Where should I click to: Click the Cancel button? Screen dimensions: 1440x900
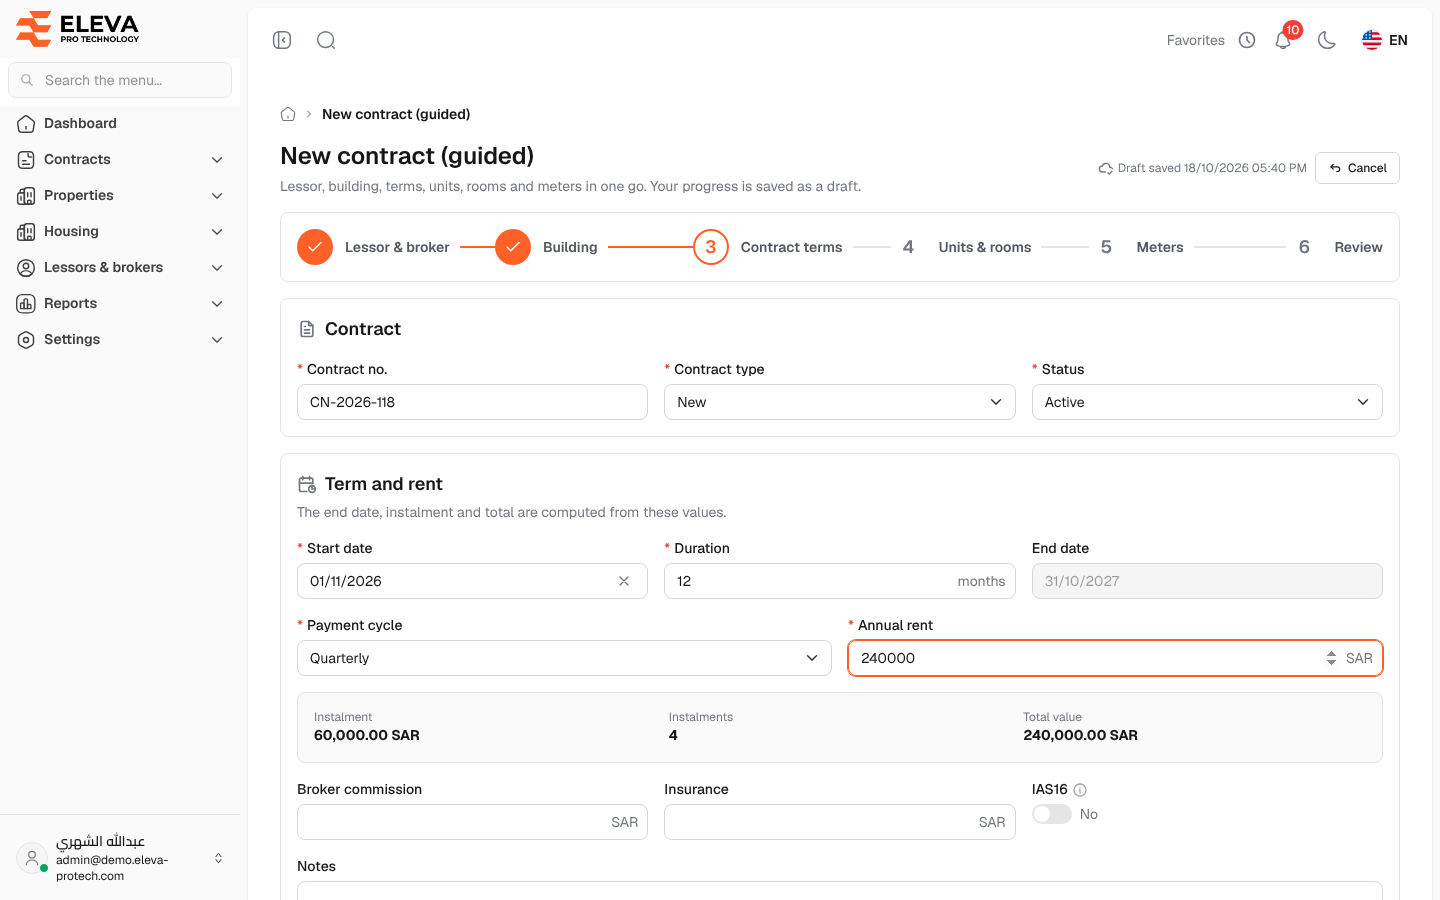[1357, 168]
